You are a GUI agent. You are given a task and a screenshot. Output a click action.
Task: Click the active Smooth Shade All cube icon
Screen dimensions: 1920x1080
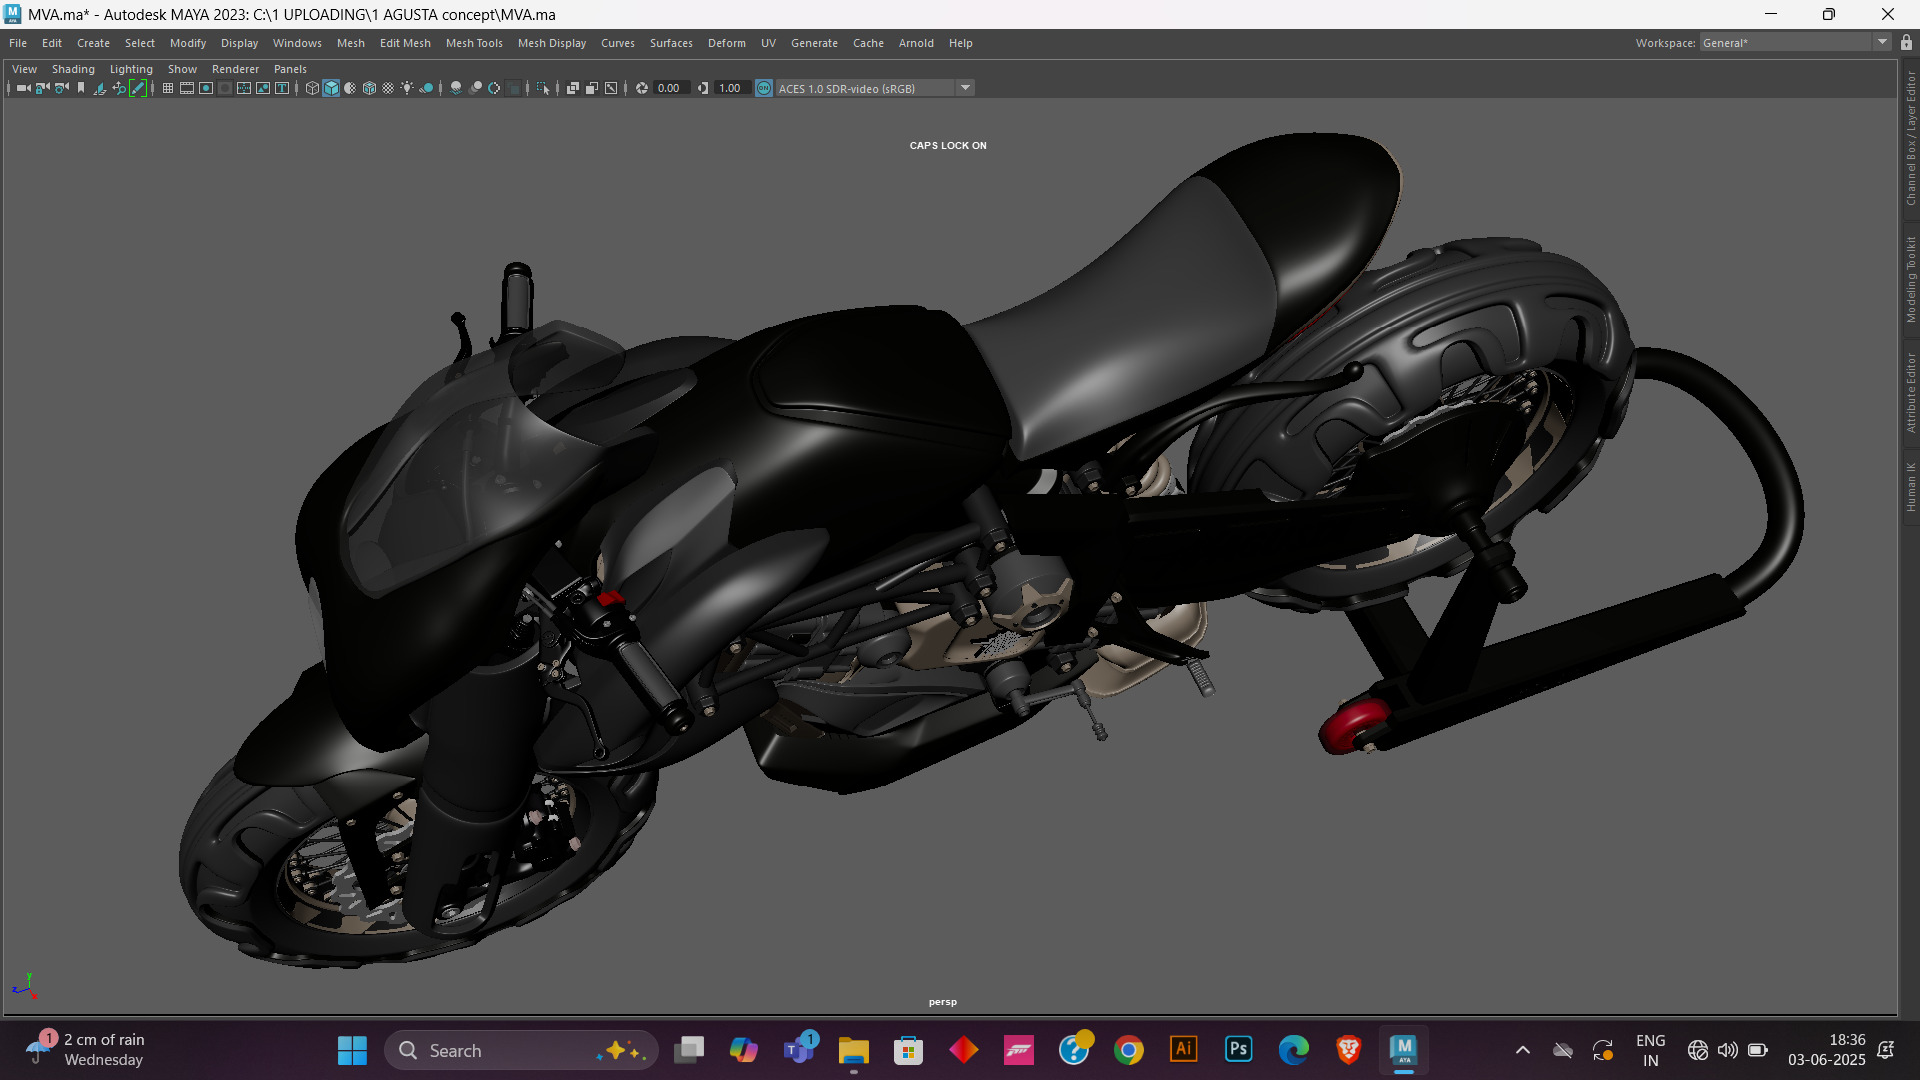[x=331, y=88]
